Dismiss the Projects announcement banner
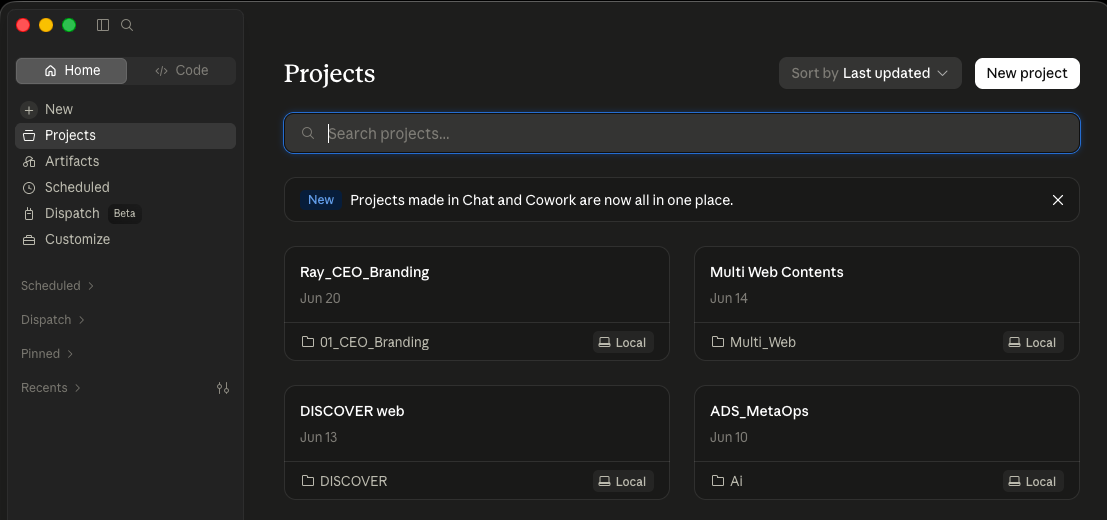 point(1058,200)
